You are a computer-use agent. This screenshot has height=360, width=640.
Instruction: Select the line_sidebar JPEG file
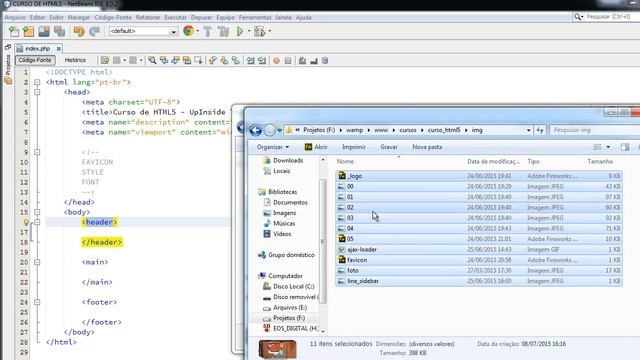[x=479, y=281]
